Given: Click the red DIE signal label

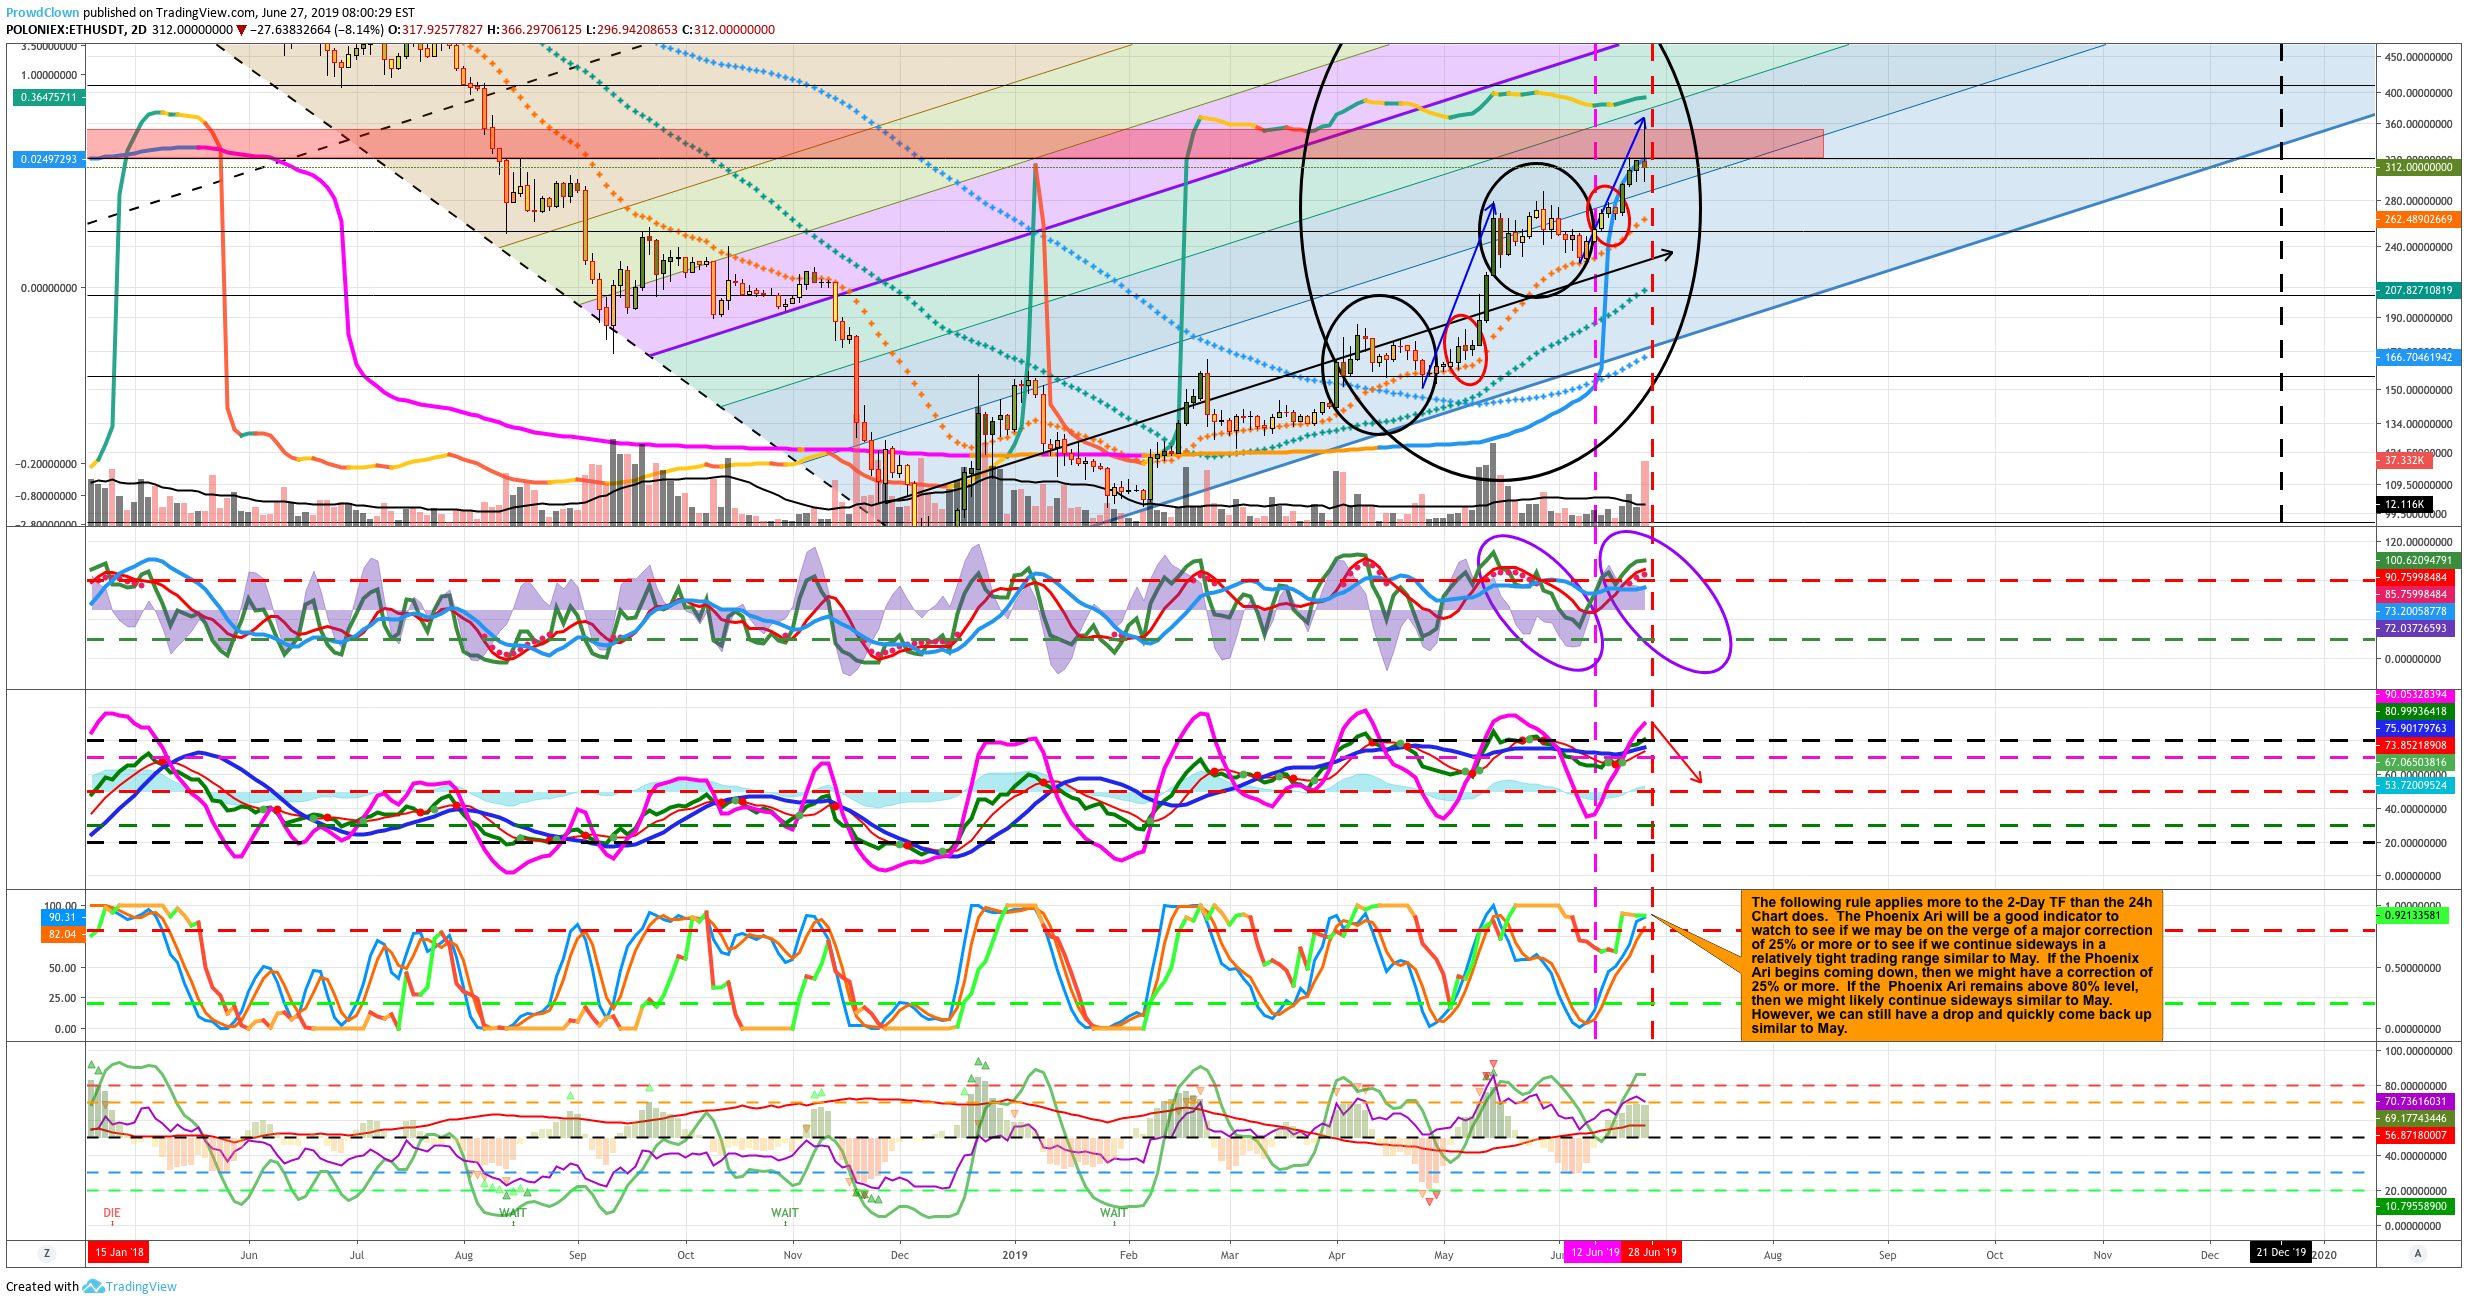Looking at the screenshot, I should 112,1213.
